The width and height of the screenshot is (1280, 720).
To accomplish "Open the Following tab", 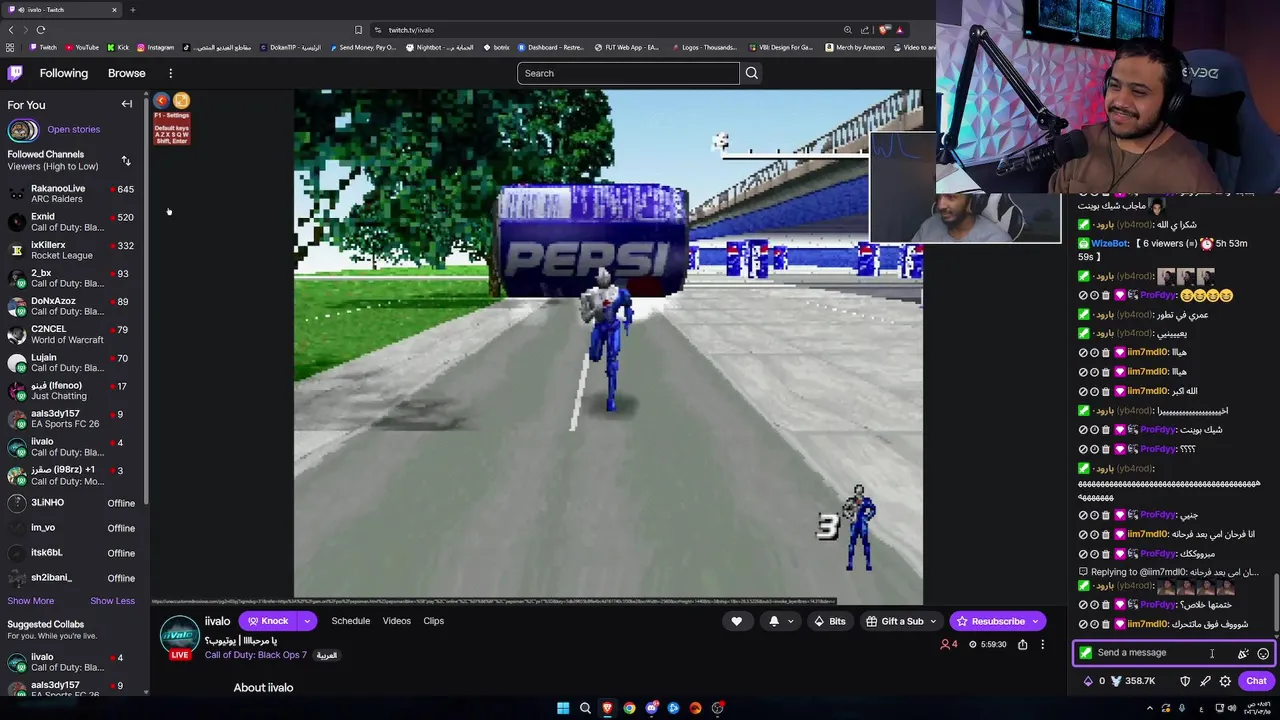I will pyautogui.click(x=64, y=73).
